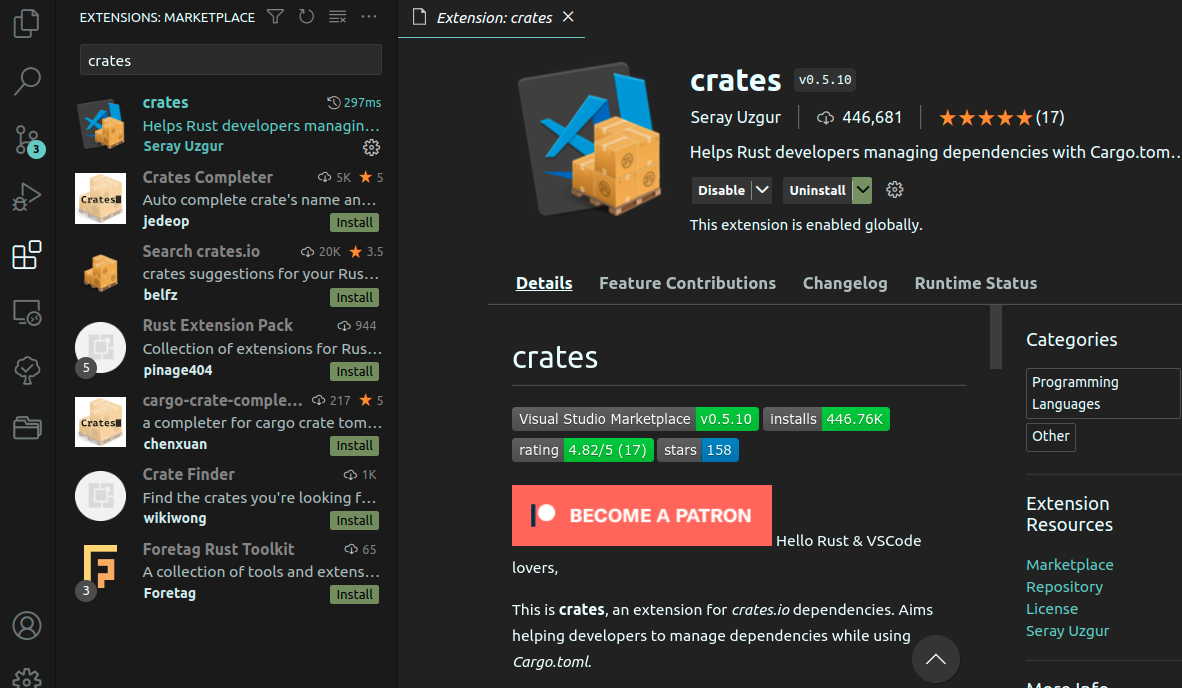Click the five-star rating (17)
The height and width of the screenshot is (688, 1182).
(1002, 118)
